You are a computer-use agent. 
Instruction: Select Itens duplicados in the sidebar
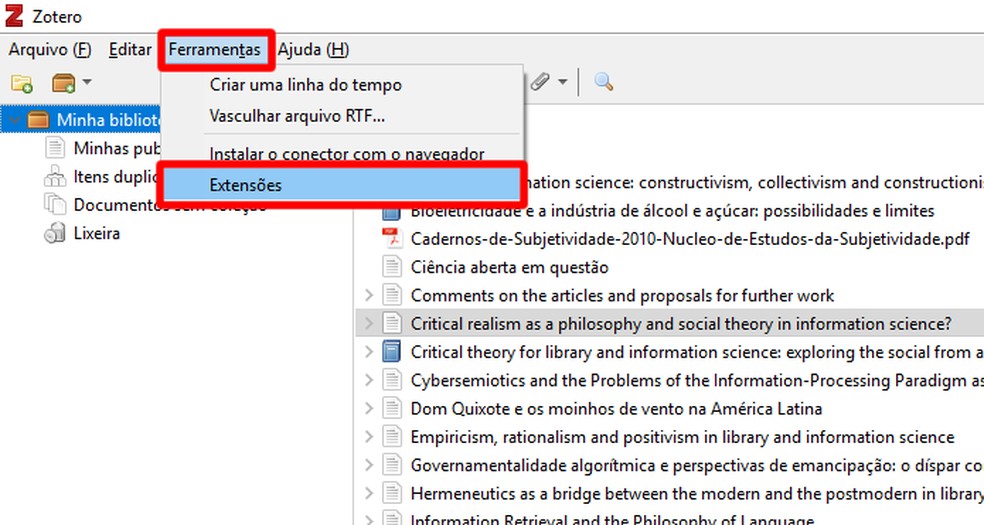[x=115, y=177]
